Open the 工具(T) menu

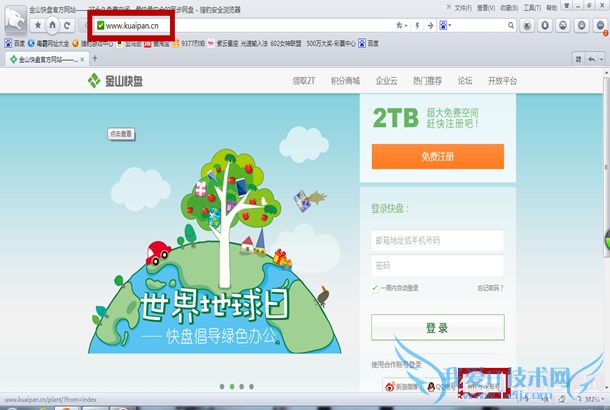click(532, 8)
